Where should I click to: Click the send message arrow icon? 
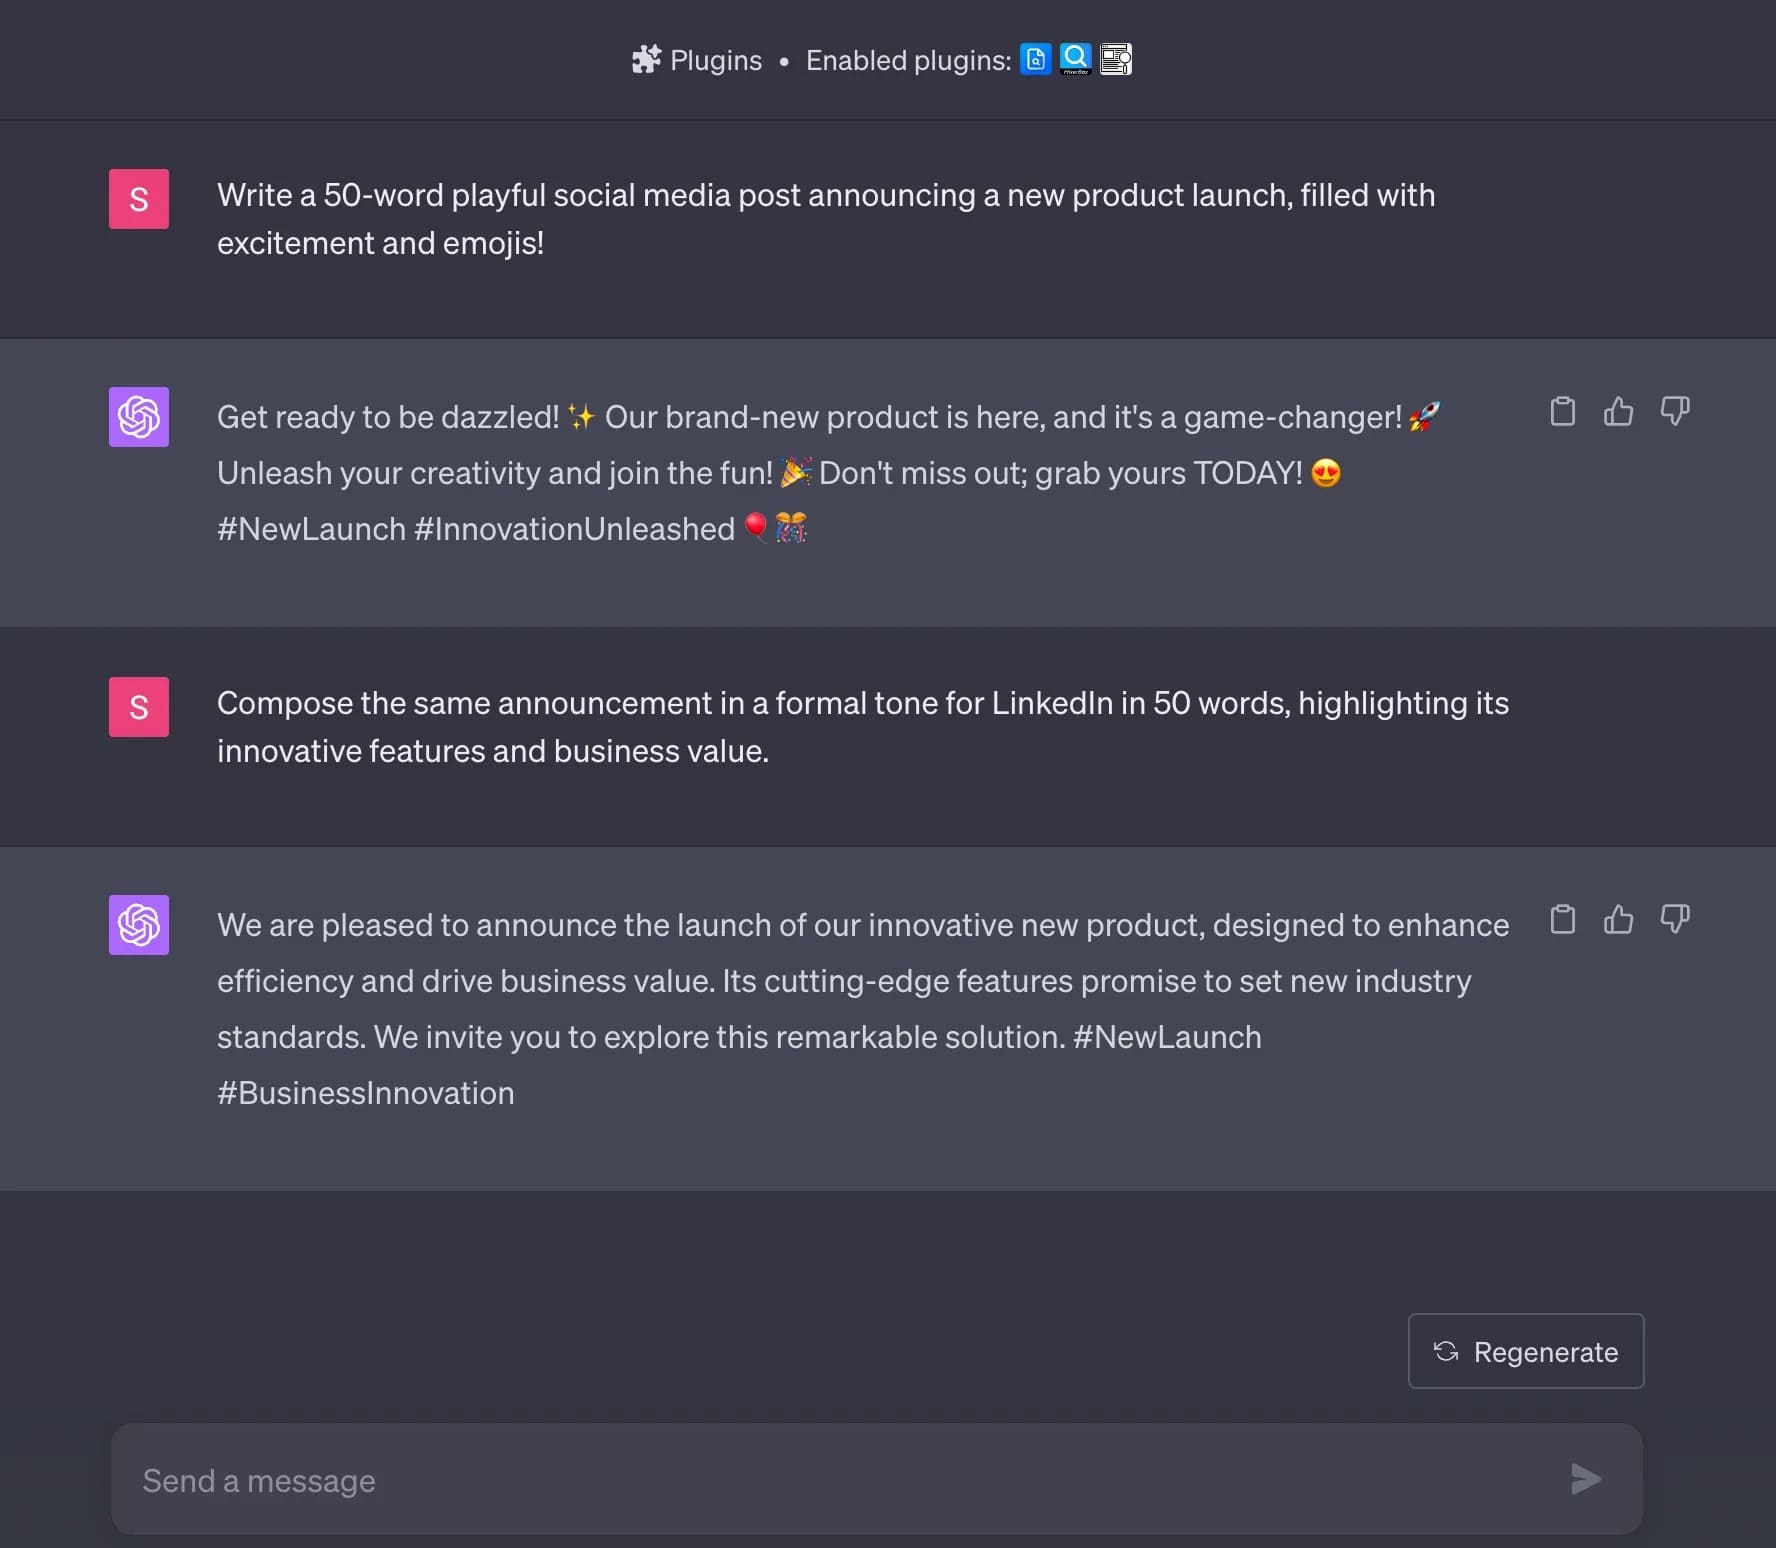click(1586, 1479)
